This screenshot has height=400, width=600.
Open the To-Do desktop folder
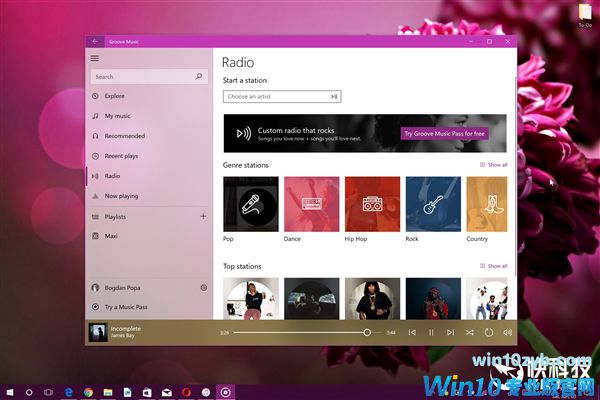(585, 15)
